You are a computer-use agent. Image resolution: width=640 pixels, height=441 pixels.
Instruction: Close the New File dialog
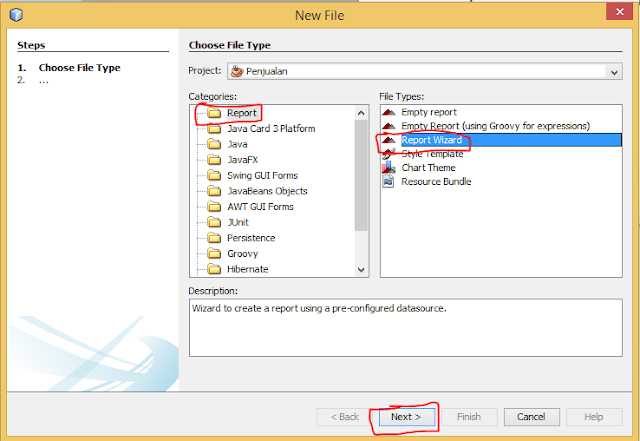pos(619,11)
